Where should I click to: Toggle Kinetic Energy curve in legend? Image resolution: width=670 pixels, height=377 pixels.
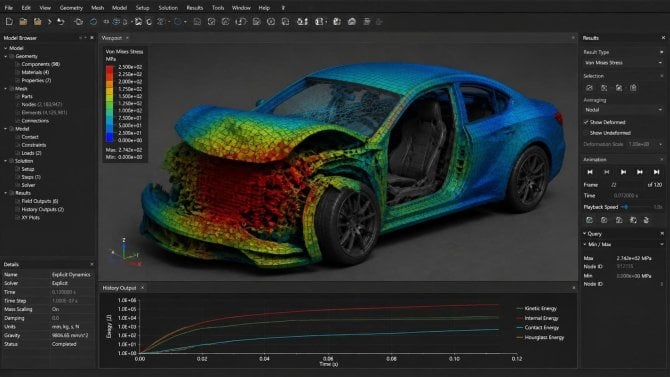536,308
